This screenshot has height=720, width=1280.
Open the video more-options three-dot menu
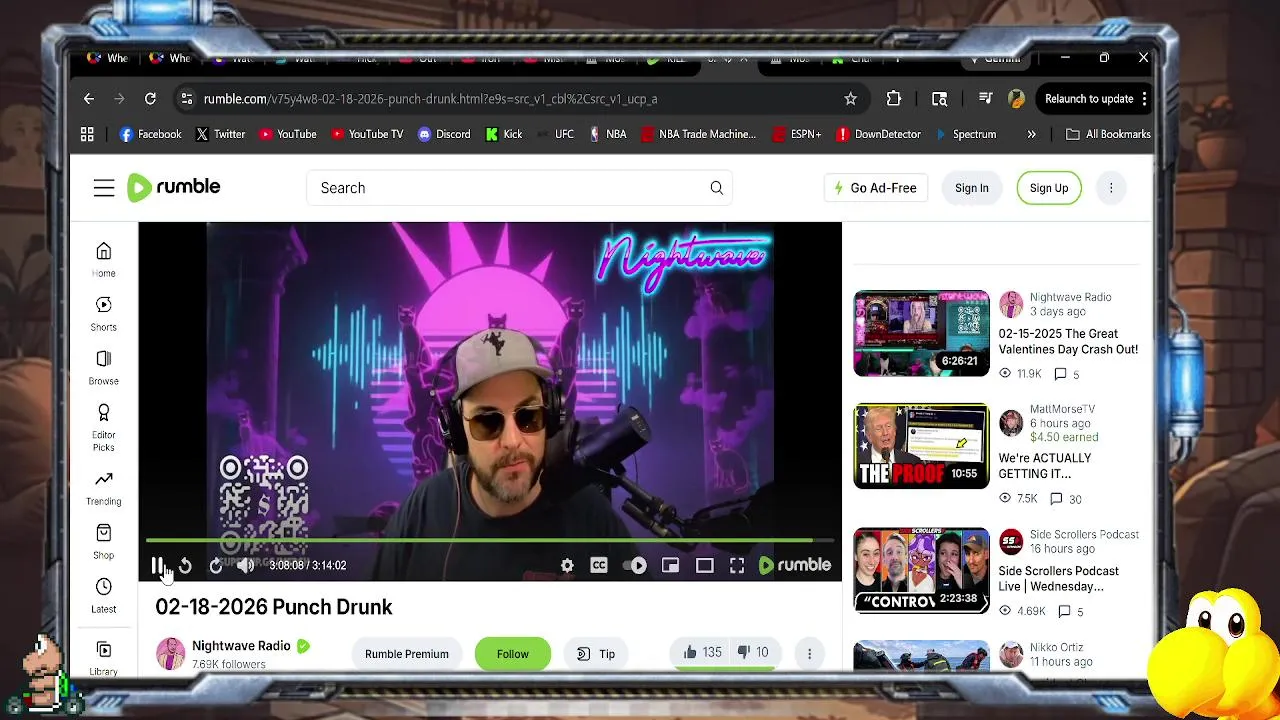click(810, 654)
